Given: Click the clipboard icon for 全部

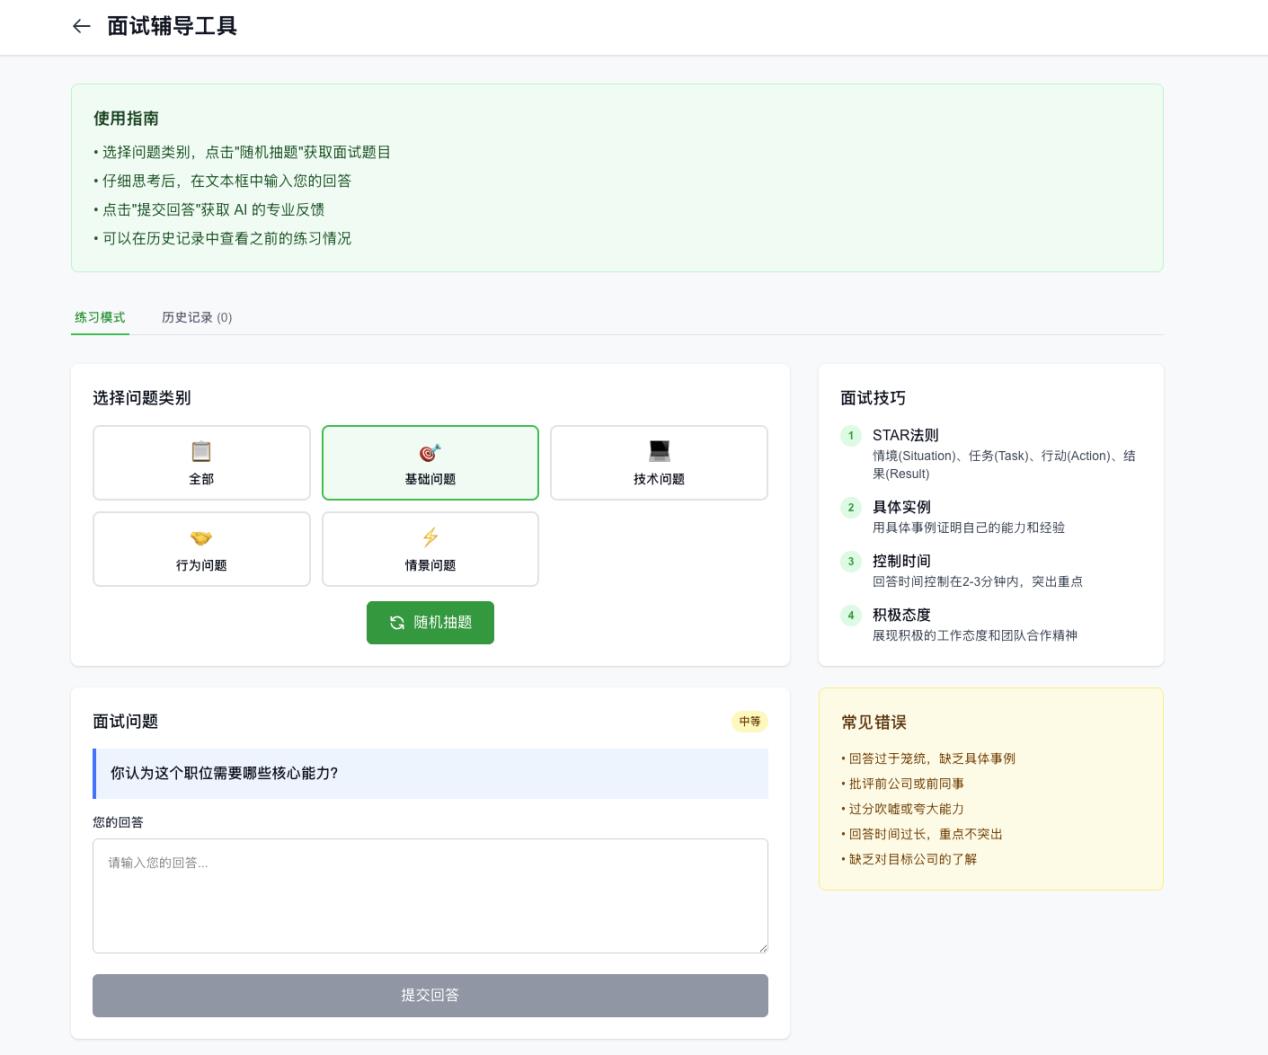Looking at the screenshot, I should pyautogui.click(x=201, y=452).
